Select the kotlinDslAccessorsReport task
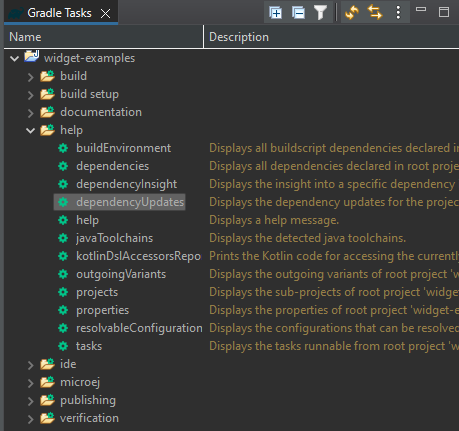This screenshot has width=459, height=431. 138,256
